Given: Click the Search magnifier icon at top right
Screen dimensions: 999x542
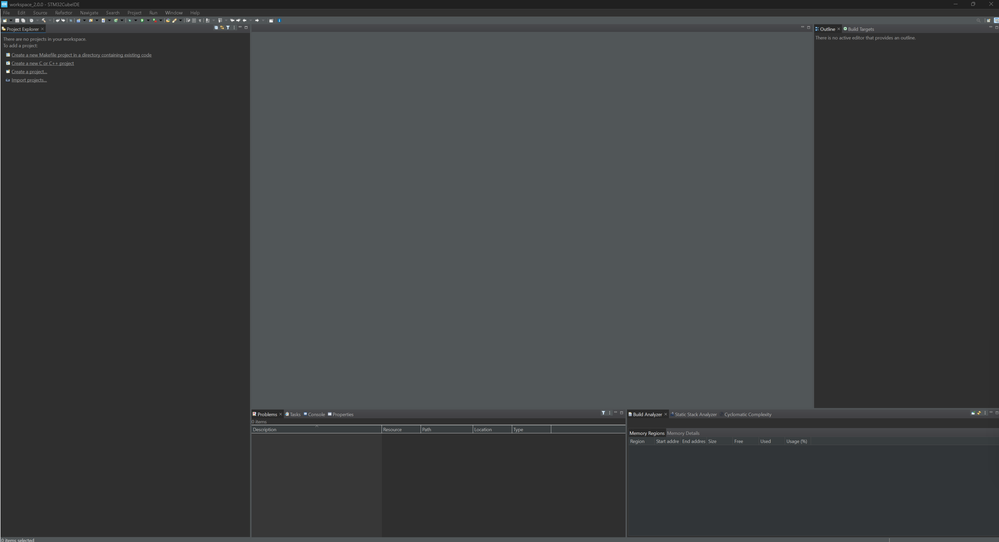Looking at the screenshot, I should click(x=979, y=20).
